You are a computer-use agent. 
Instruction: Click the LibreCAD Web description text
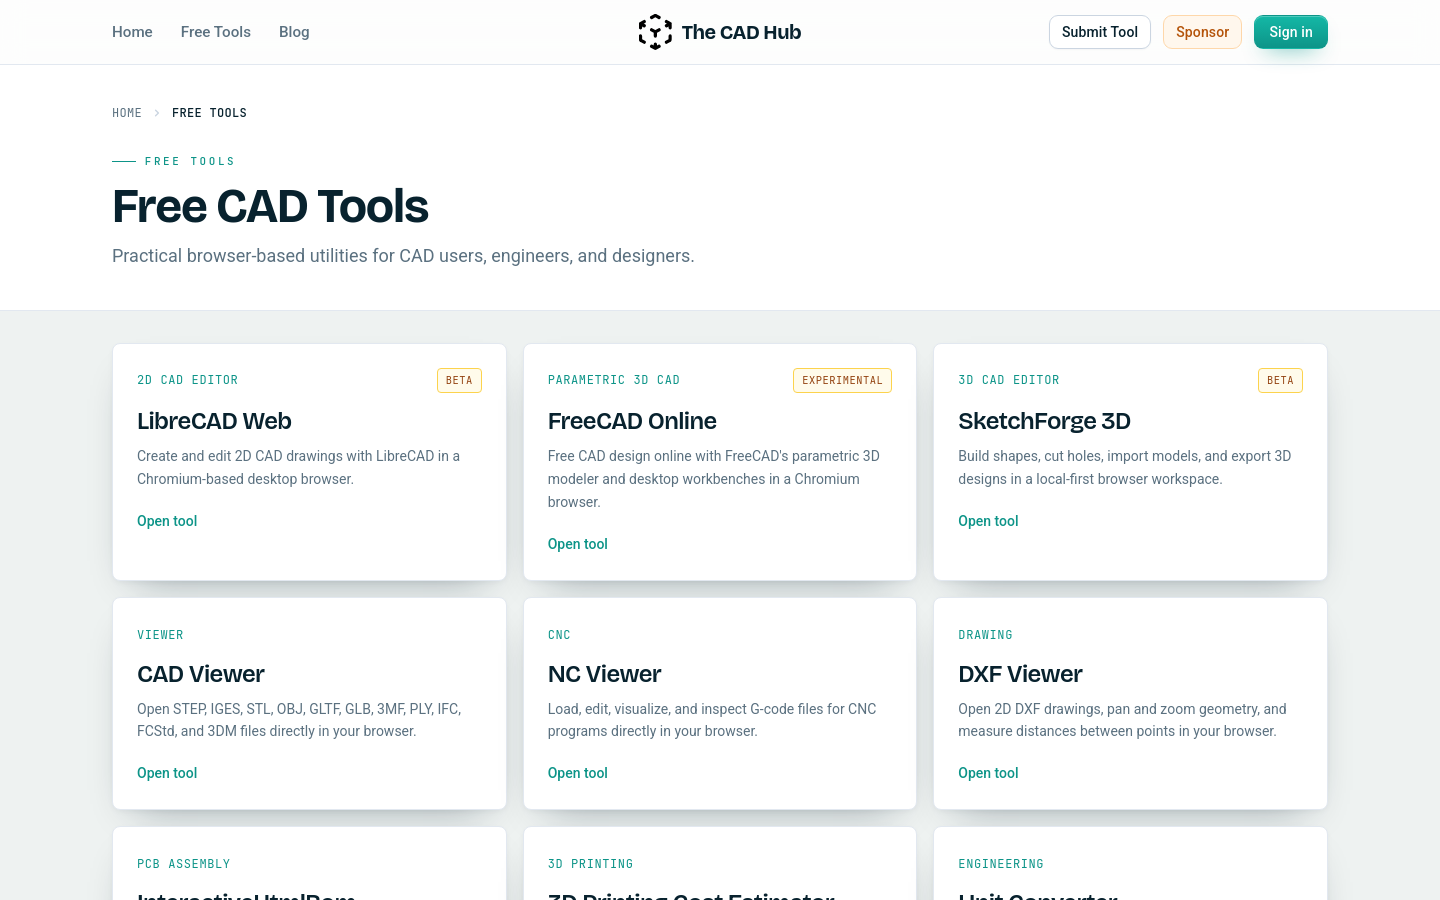point(299,467)
